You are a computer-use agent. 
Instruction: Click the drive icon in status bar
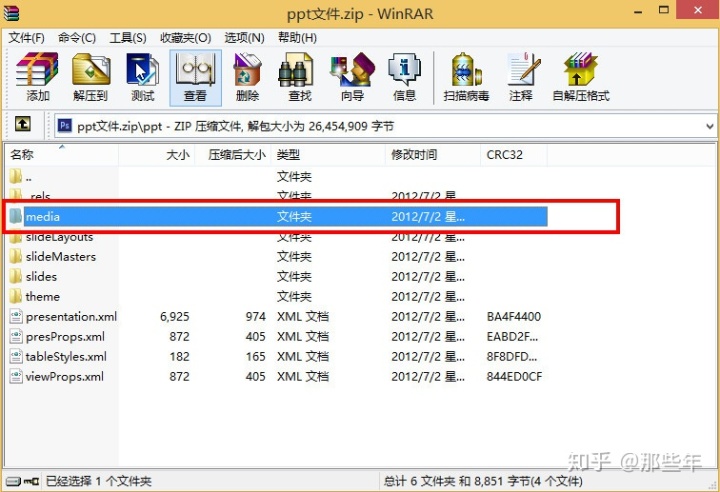pos(14,481)
